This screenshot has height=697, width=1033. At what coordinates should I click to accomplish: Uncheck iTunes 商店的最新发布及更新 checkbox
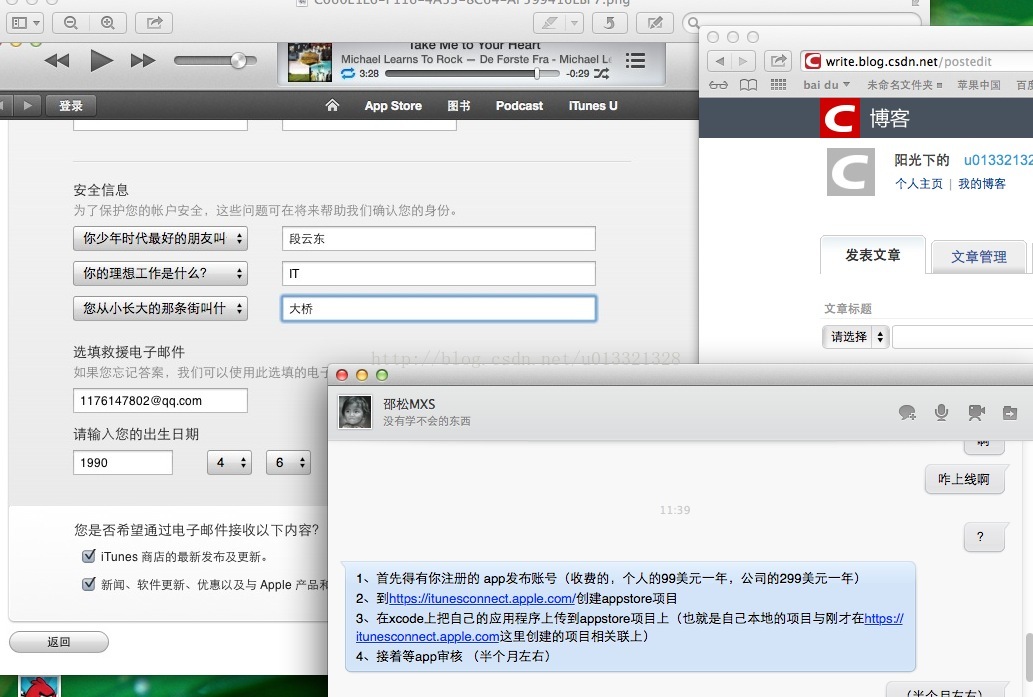[x=89, y=556]
